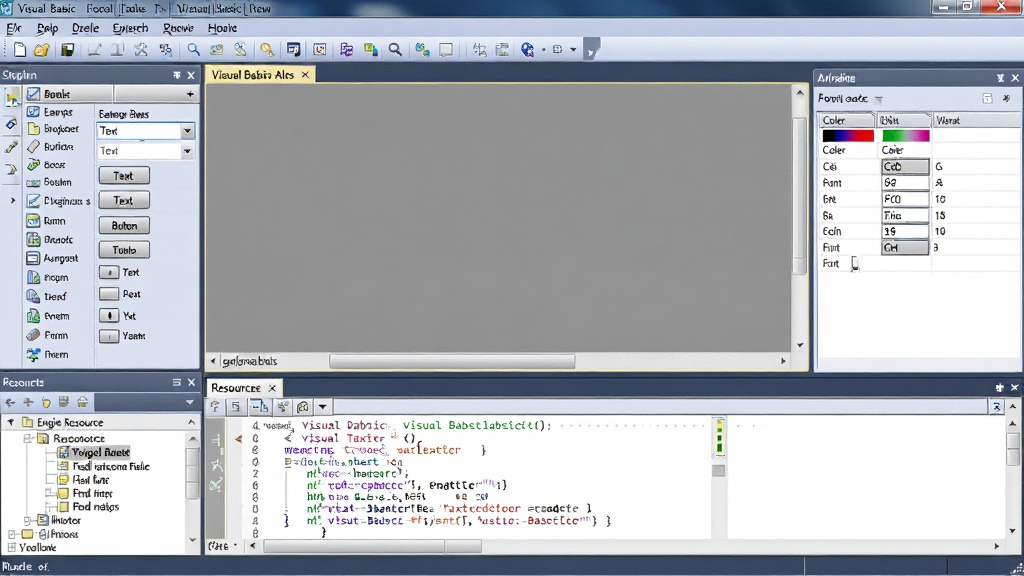Click the designer horizontal scrollbar thumb
Viewport: 1024px width, 576px height.
452,361
